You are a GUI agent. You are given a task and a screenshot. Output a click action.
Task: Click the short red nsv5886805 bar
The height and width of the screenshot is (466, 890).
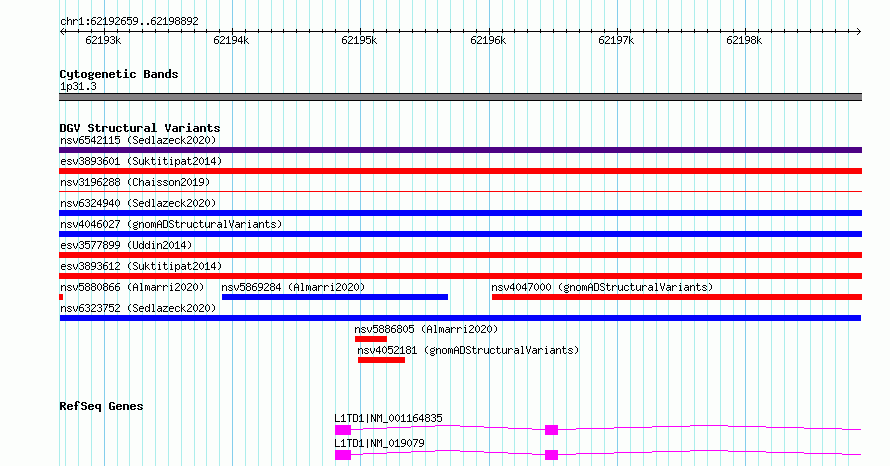coord(371,339)
